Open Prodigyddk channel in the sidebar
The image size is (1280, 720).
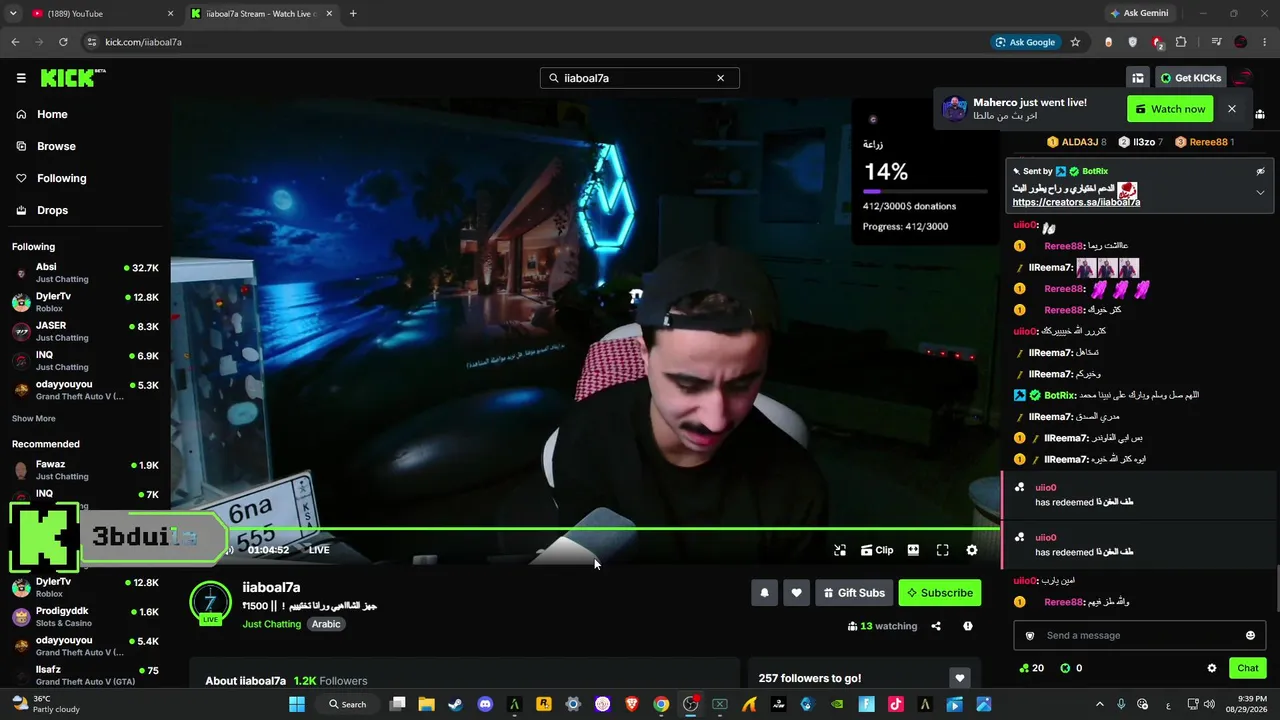[85, 617]
